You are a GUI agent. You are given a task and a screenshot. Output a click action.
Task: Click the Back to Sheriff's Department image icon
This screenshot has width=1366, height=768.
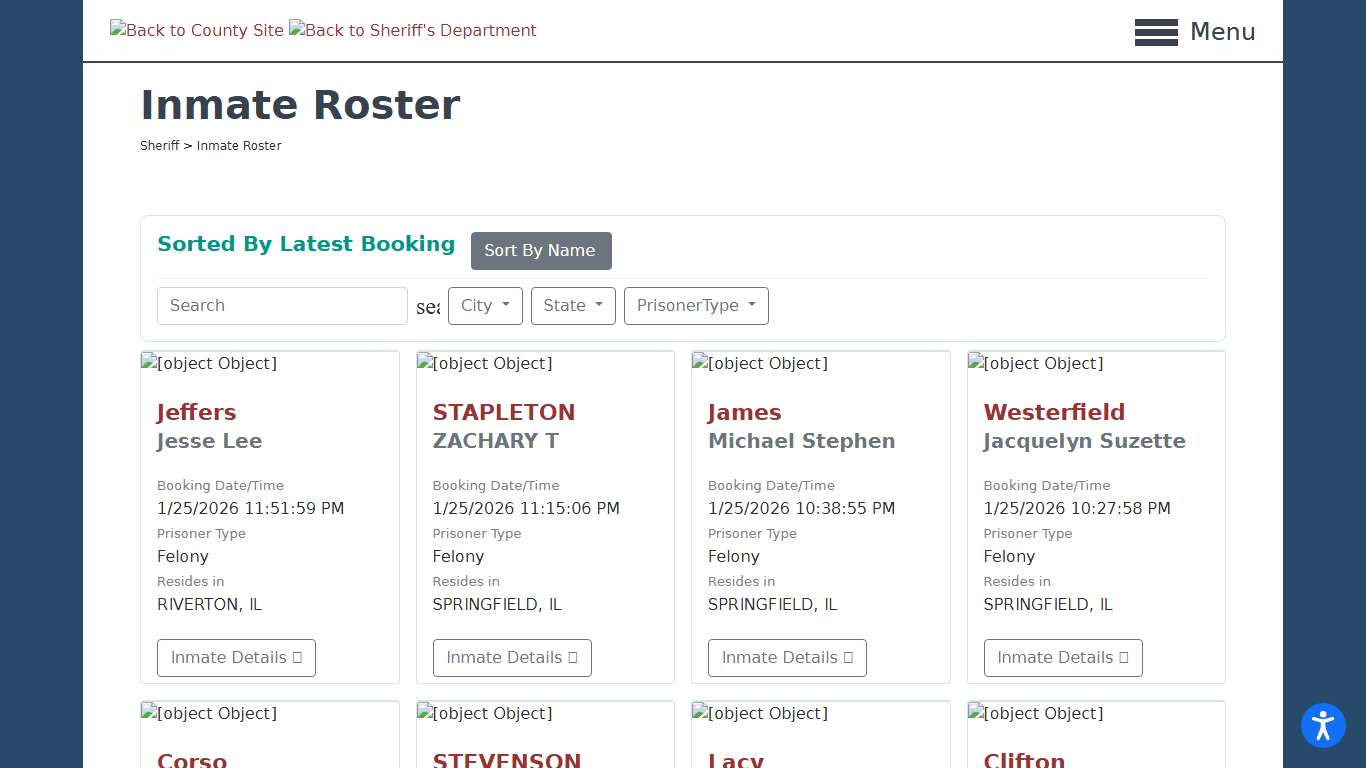pos(412,30)
